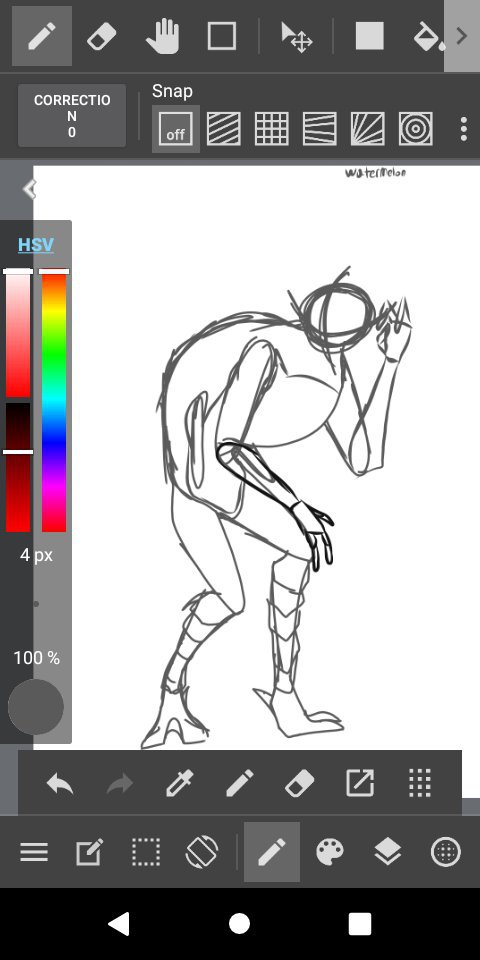Tap the gray brush preview circle
Viewport: 480px width, 960px height.
(36, 707)
